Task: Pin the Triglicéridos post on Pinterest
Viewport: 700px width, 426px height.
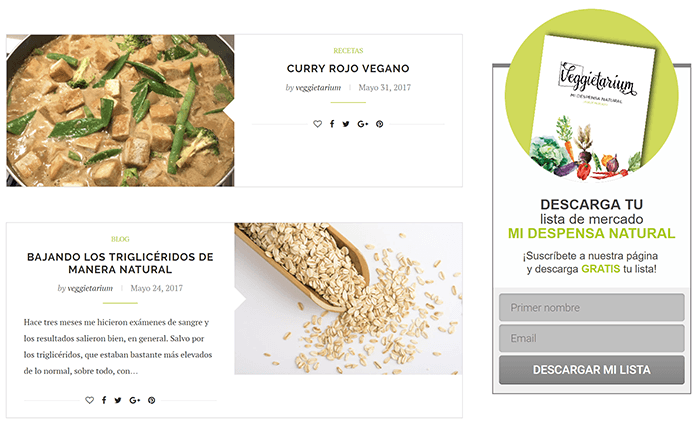Action: (152, 400)
